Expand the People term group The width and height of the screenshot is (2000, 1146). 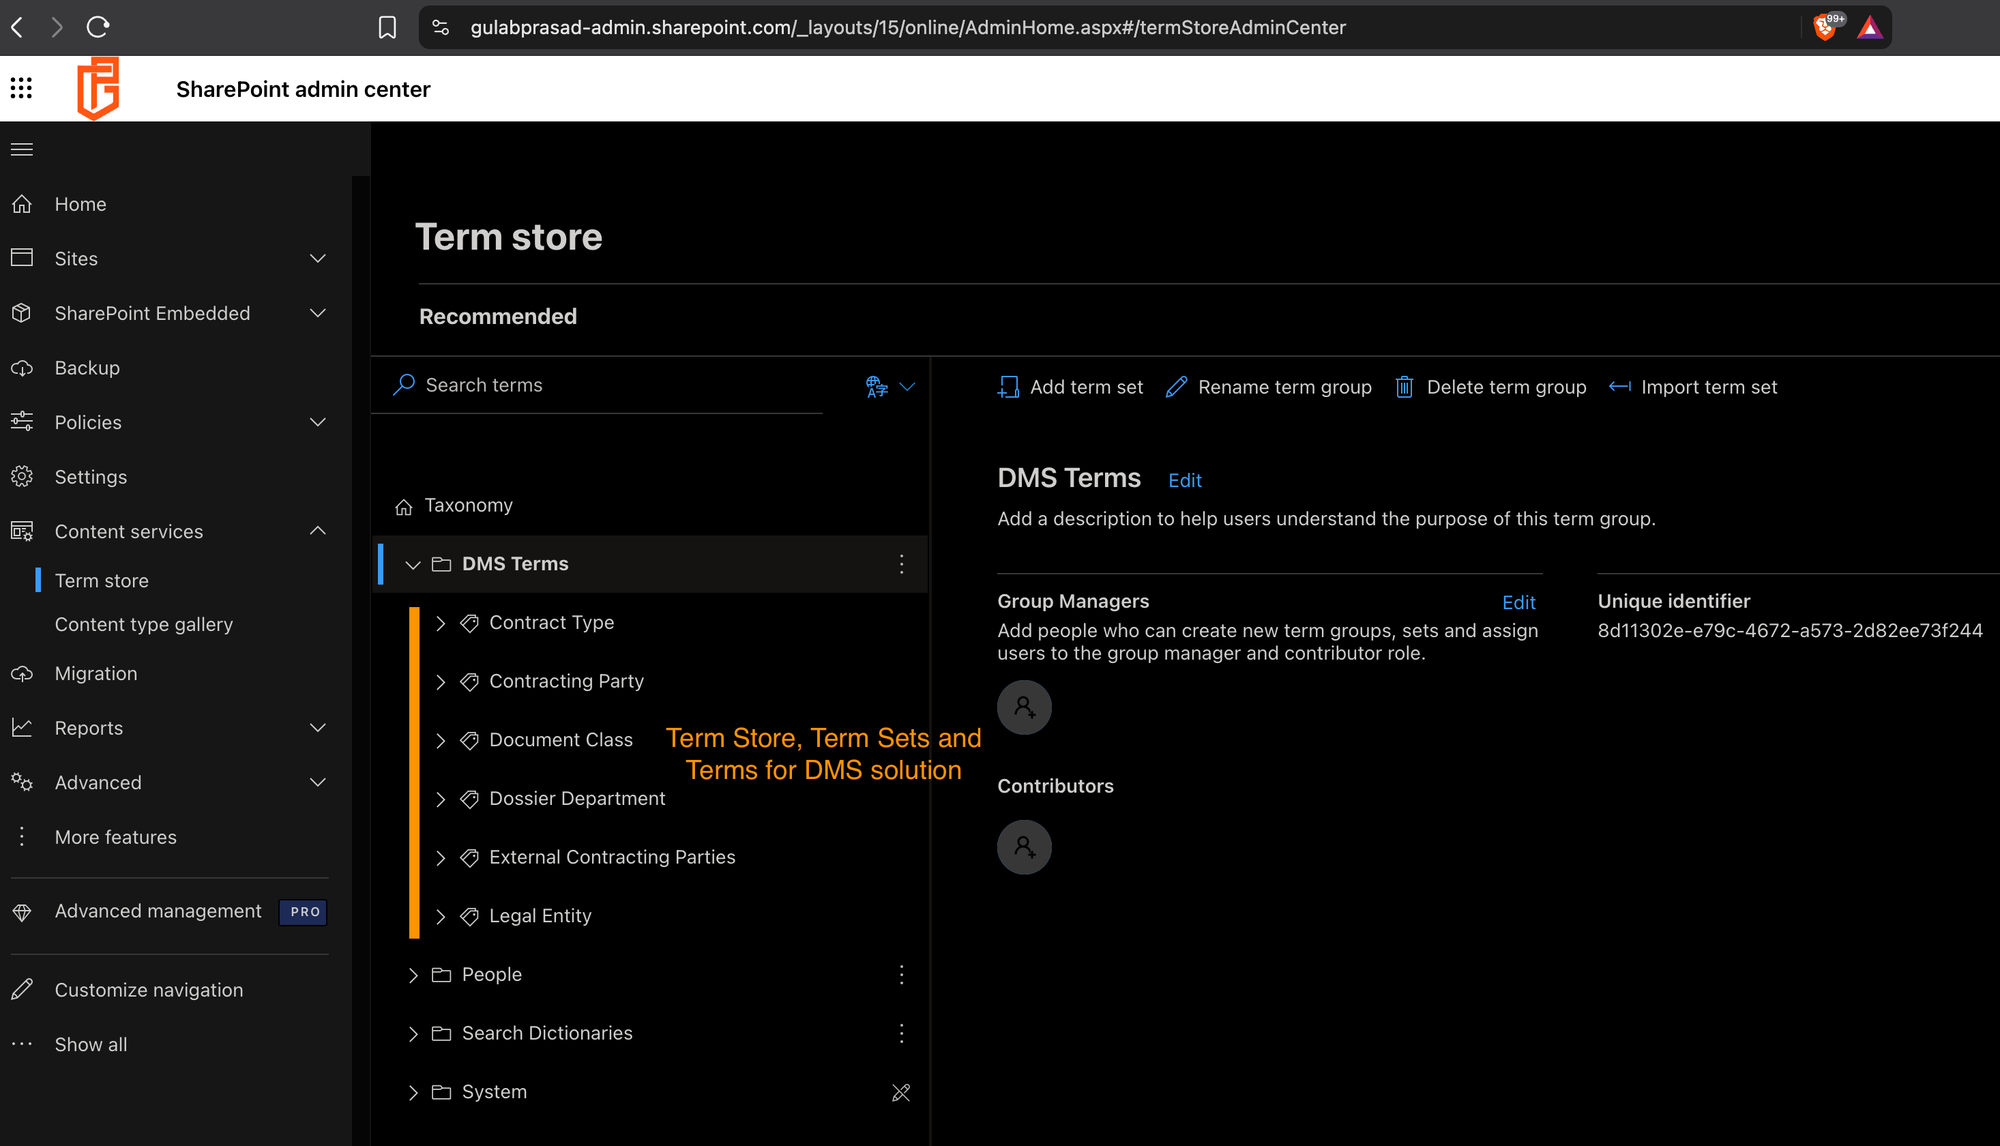coord(413,975)
